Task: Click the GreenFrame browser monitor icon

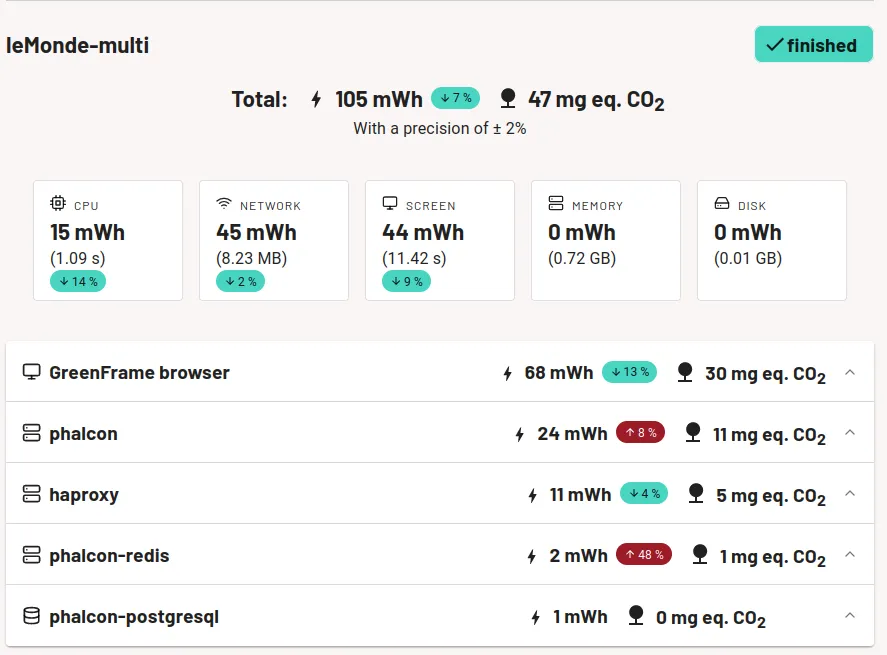Action: coord(31,372)
